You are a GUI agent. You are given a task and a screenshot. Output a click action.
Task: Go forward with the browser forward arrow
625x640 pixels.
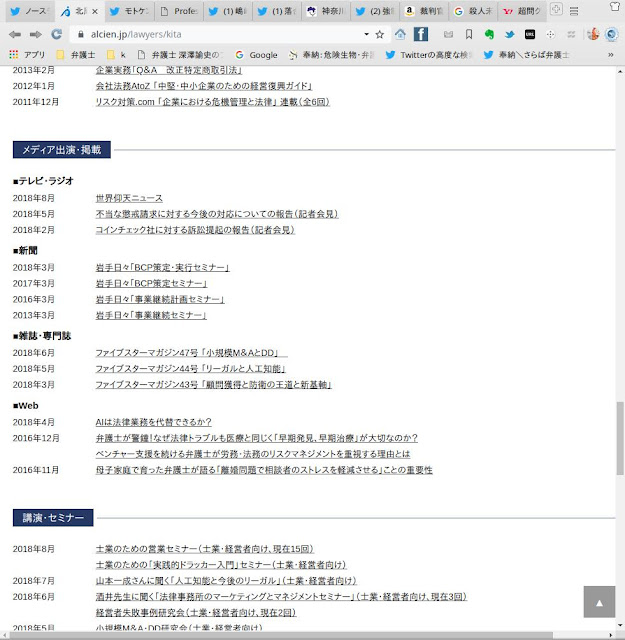point(36,35)
